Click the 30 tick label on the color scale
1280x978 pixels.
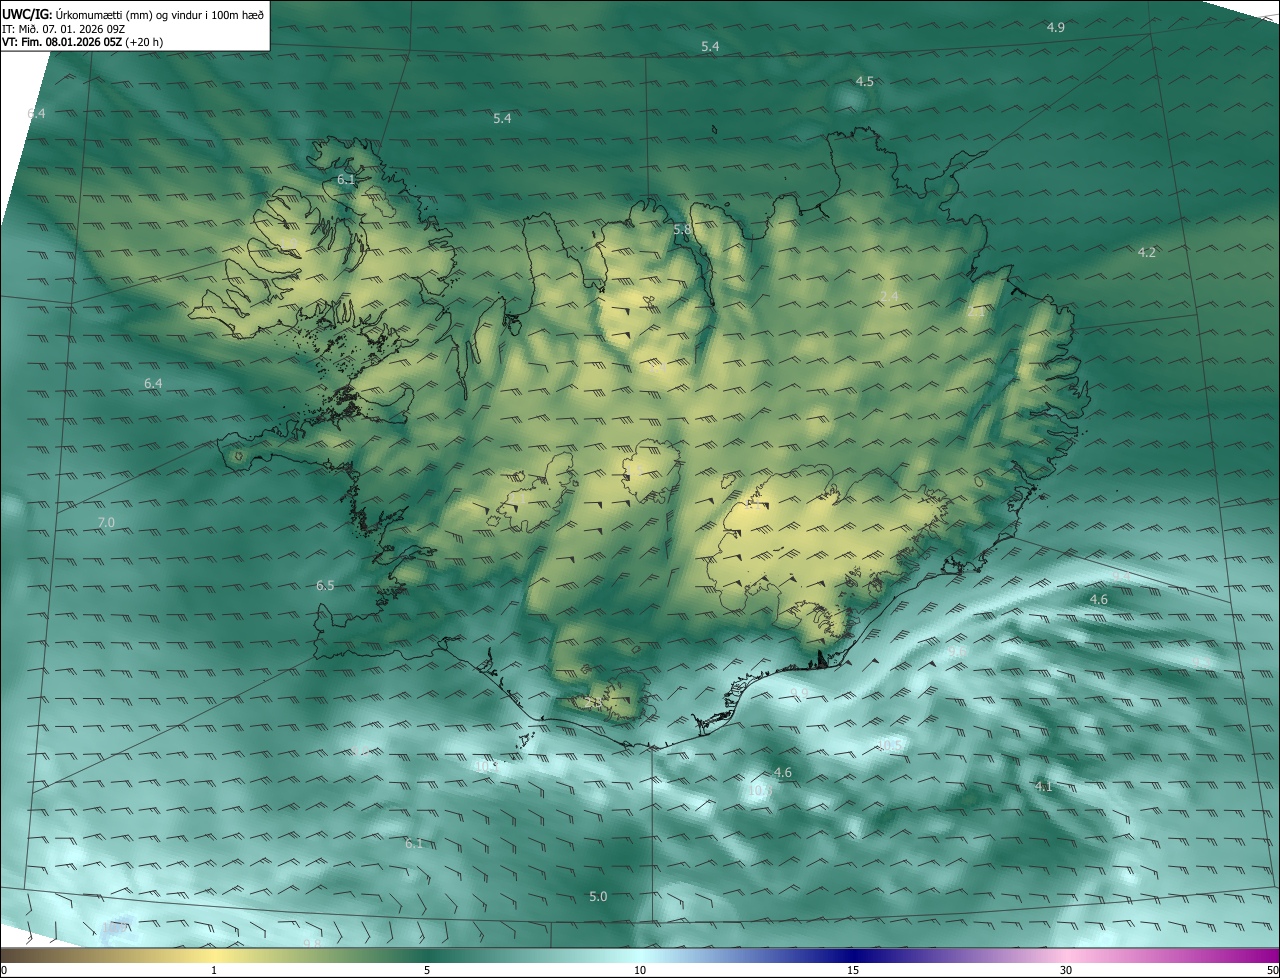[1066, 970]
